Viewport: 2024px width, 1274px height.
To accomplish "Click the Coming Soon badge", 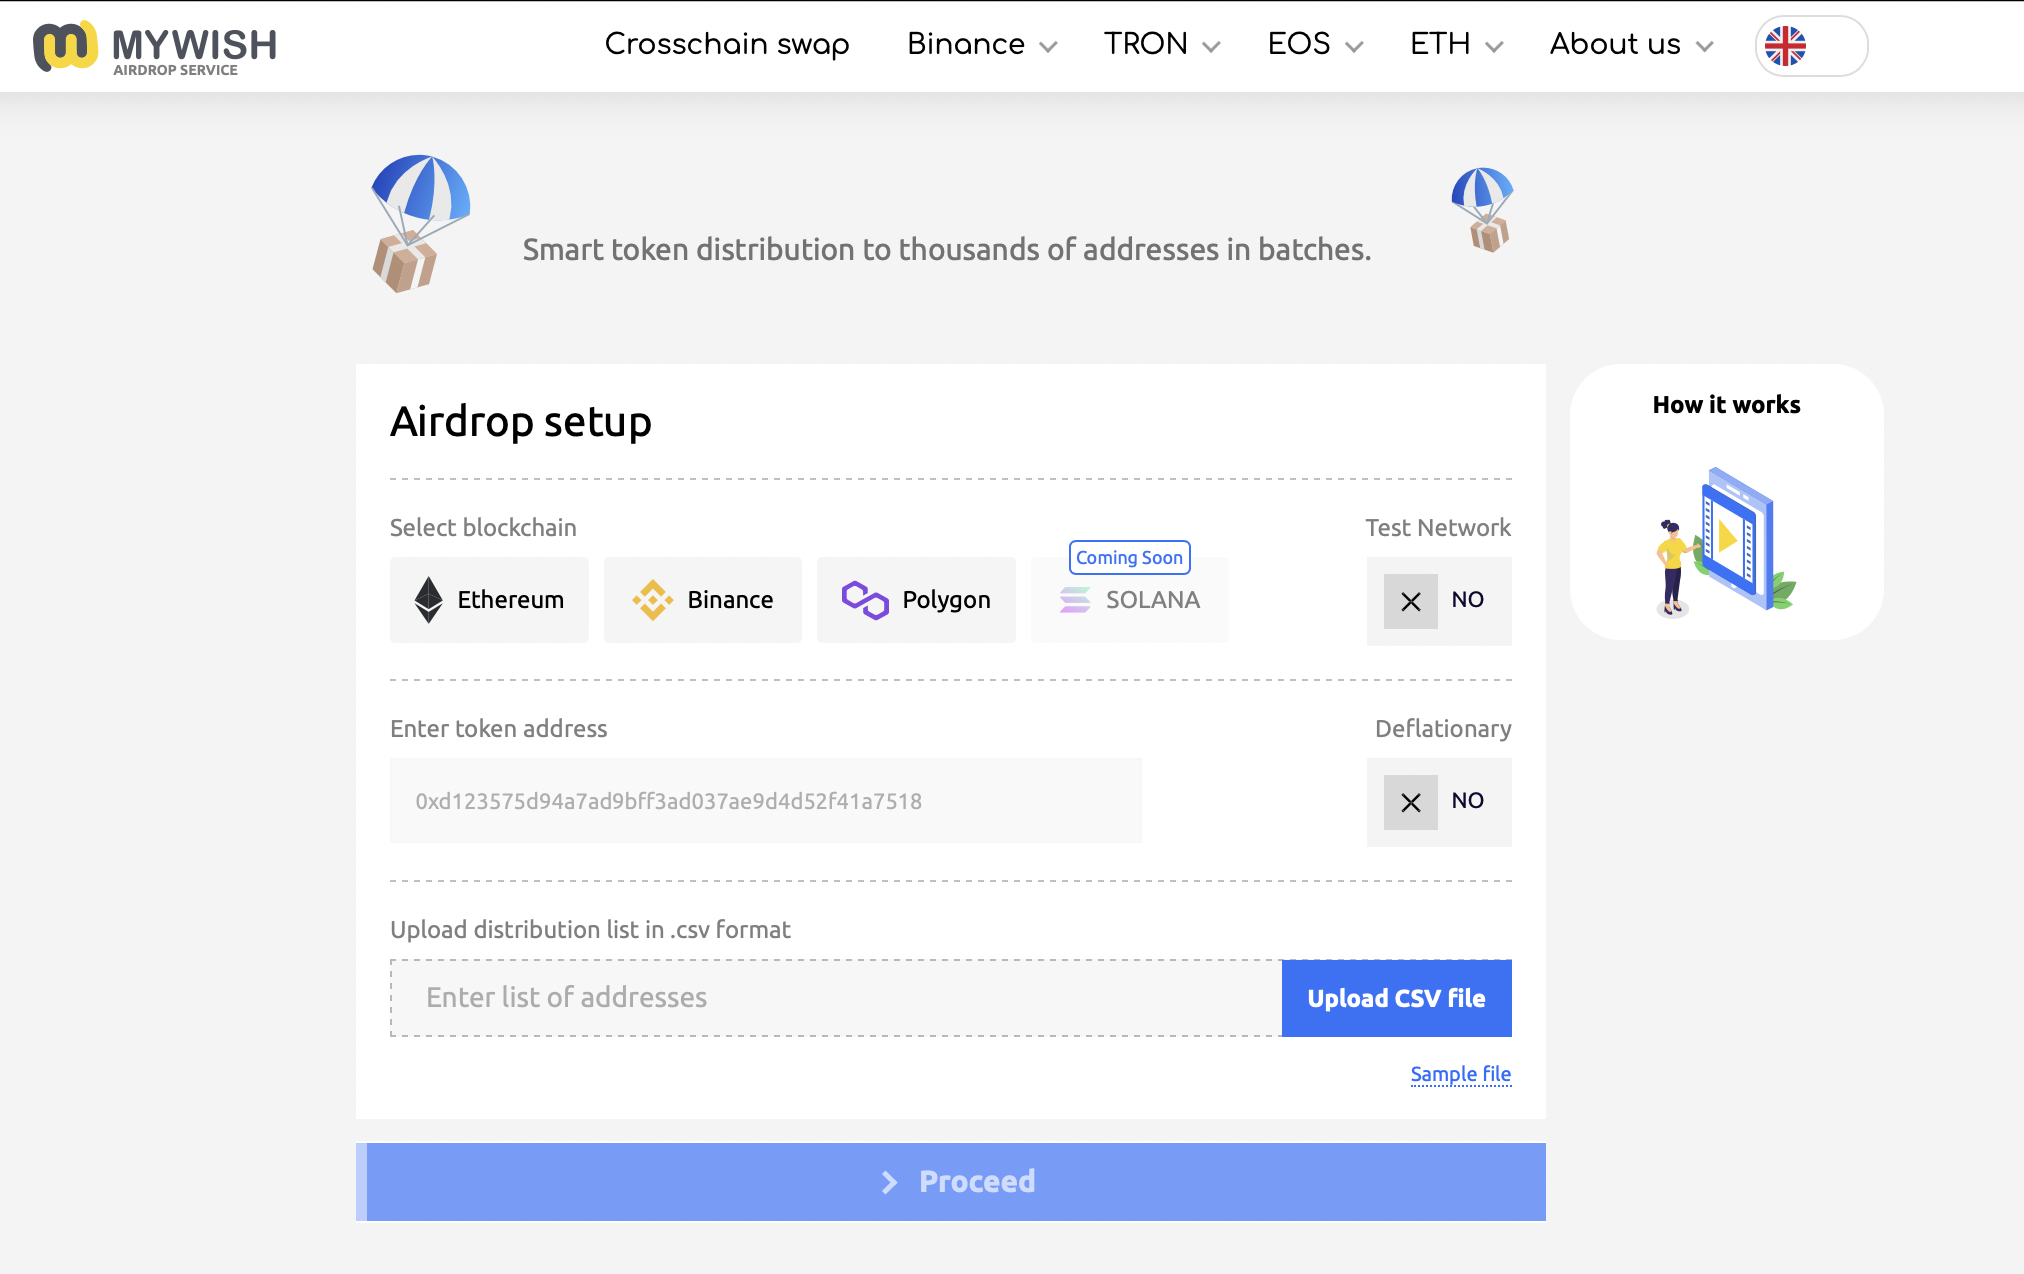I will pyautogui.click(x=1129, y=557).
